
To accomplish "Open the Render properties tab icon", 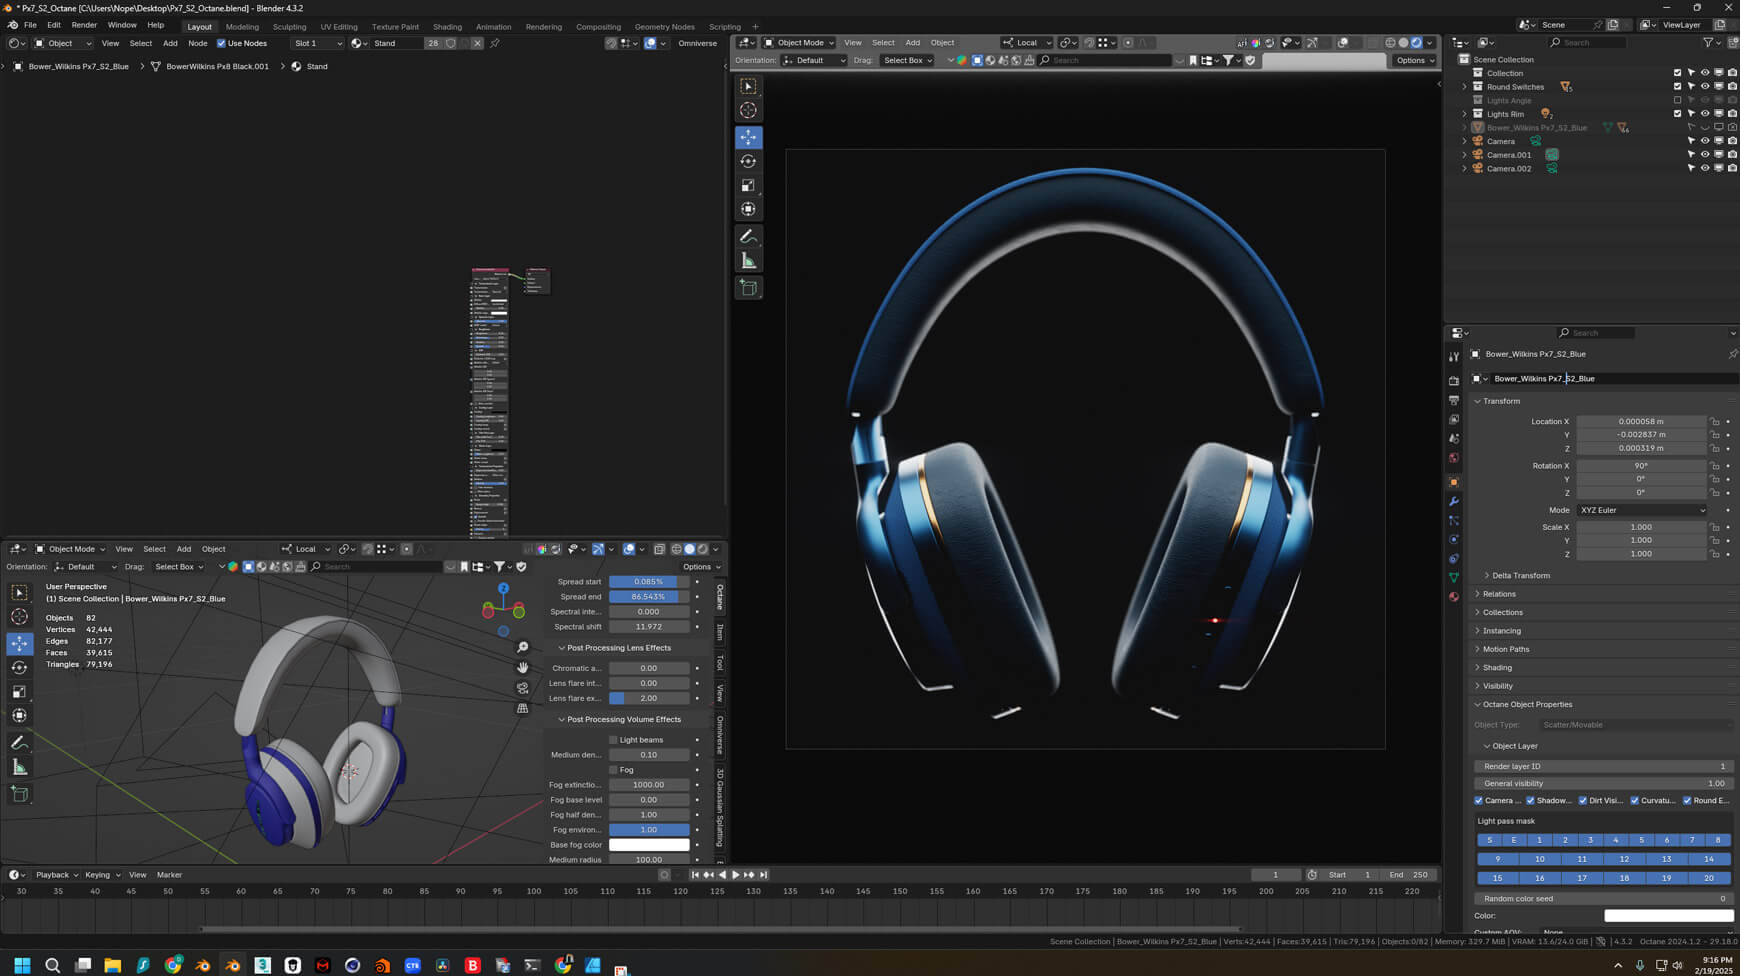I will point(1454,381).
